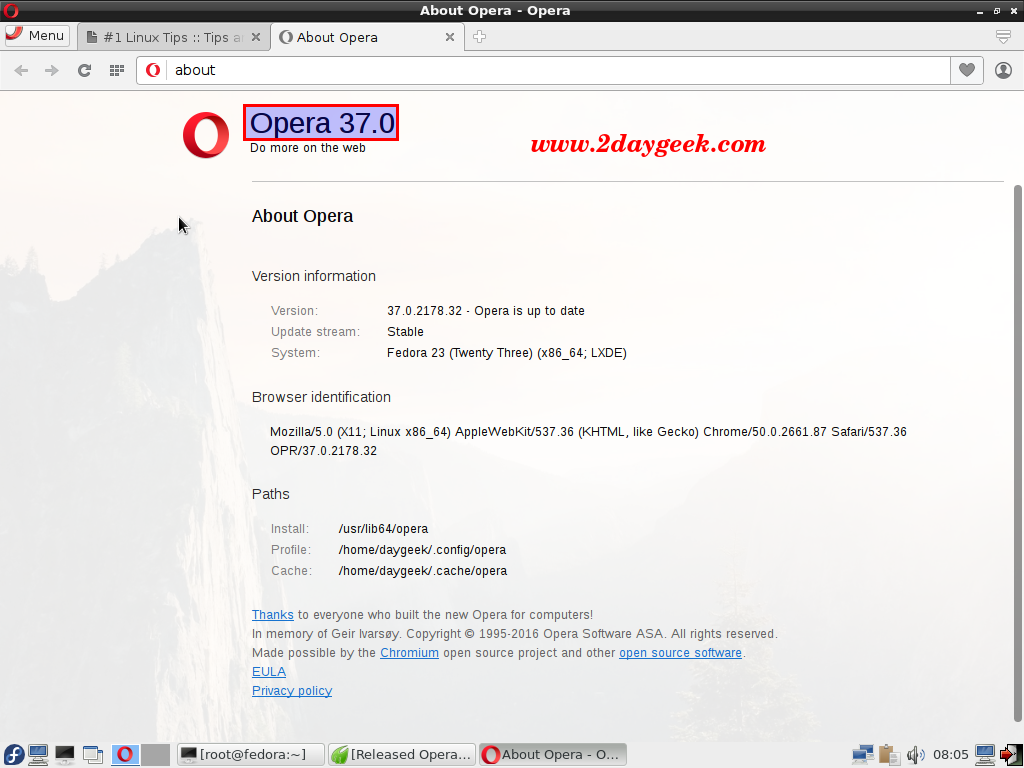Viewport: 1024px width, 768px height.
Task: Switch to the [Released Opera... taskbar window
Action: (x=402, y=754)
